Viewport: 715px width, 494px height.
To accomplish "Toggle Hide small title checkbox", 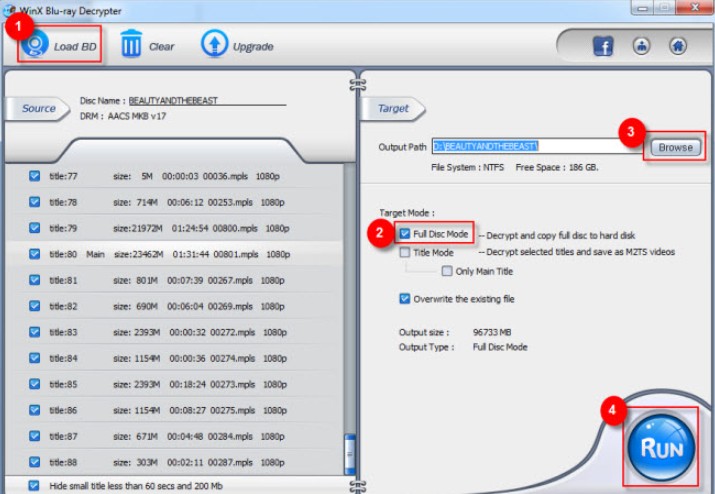I will click(x=34, y=485).
